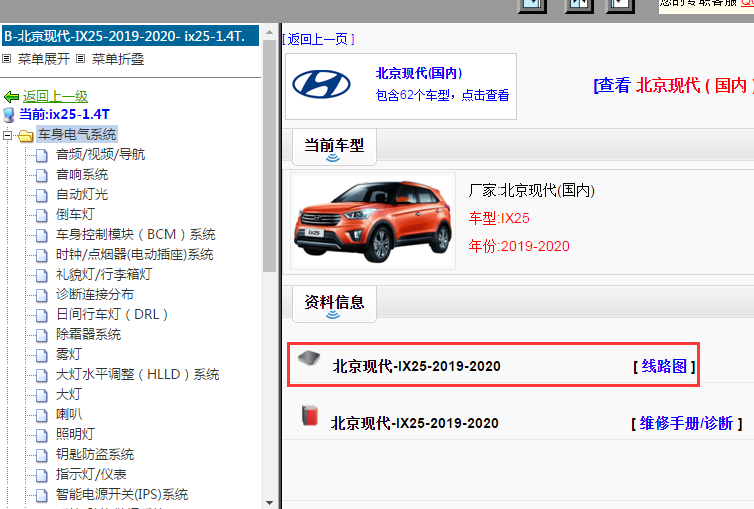
Task: Select 雾灯 tree item
Action: [x=69, y=354]
